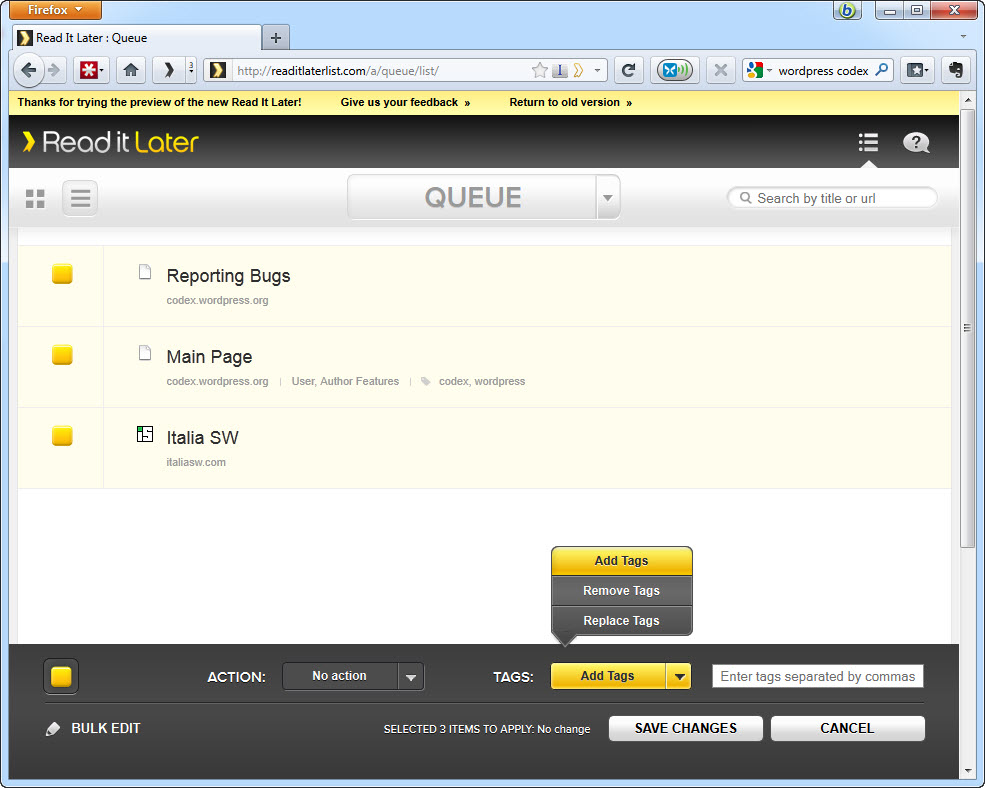Open the Firefox application menu
The image size is (985, 788).
(x=55, y=9)
